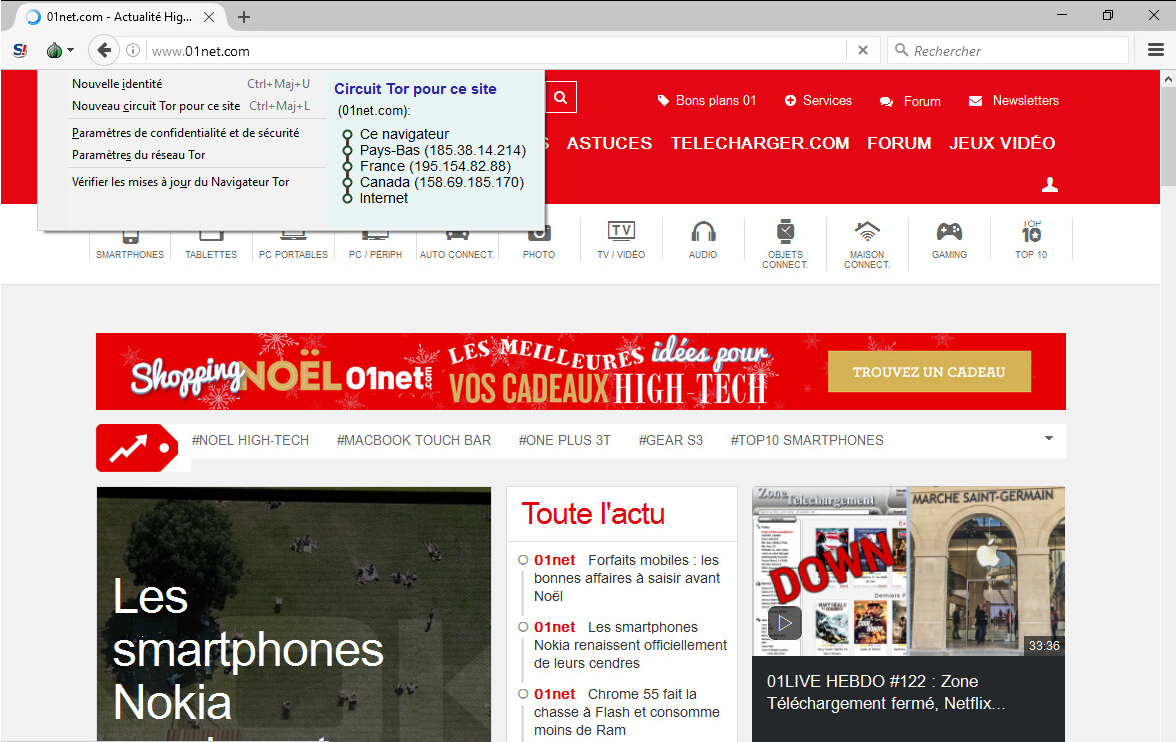Play the 01LIVE HEBDO video
Image resolution: width=1176 pixels, height=742 pixels.
click(784, 623)
